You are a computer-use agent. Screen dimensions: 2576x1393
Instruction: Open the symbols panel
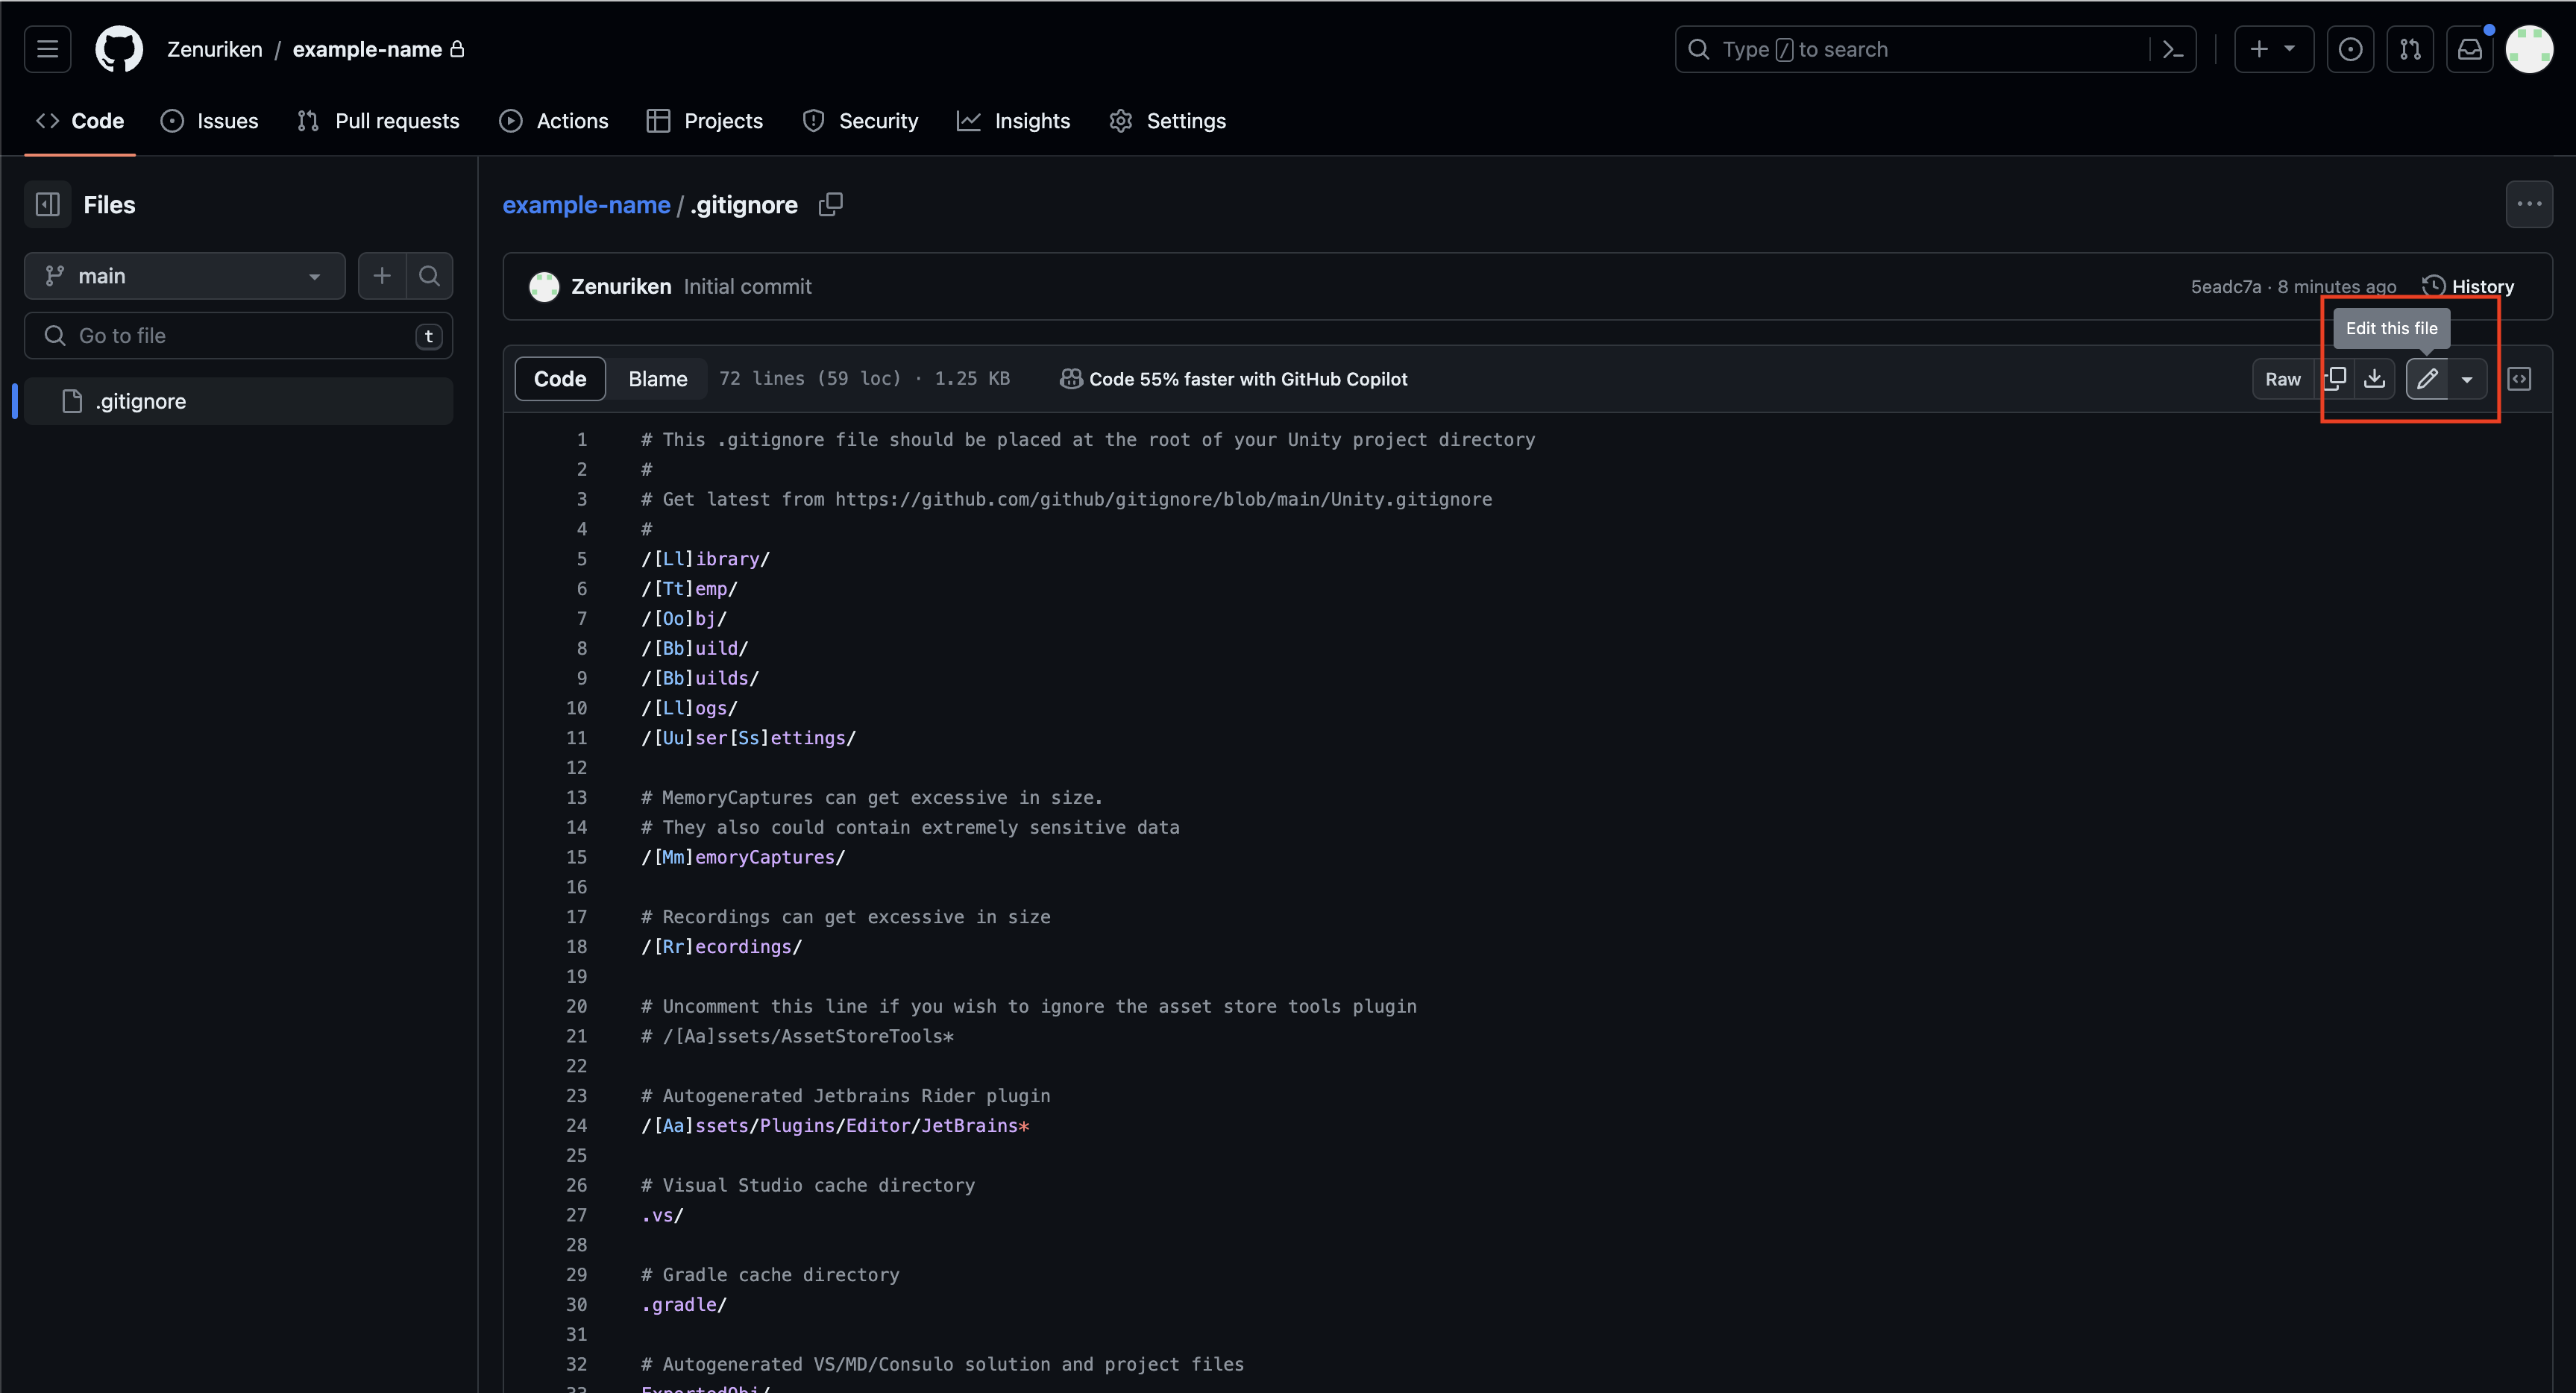[2519, 379]
